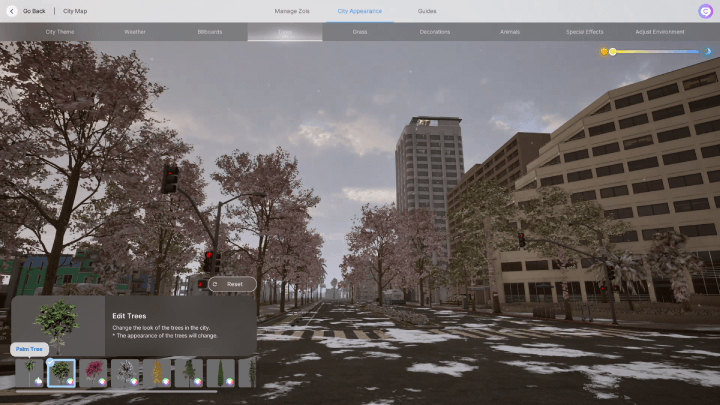
Task: Switch to the Manage Zois tab
Action: tap(292, 10)
